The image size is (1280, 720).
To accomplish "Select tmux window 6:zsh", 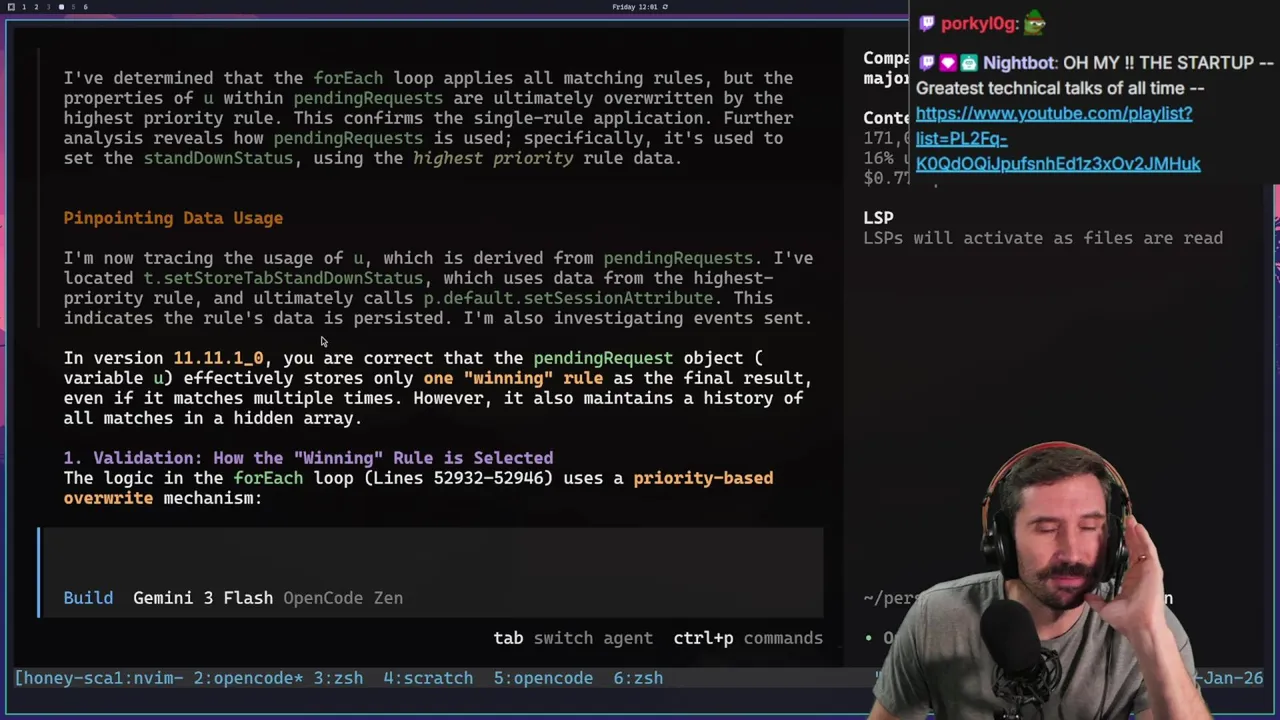I will [x=638, y=678].
